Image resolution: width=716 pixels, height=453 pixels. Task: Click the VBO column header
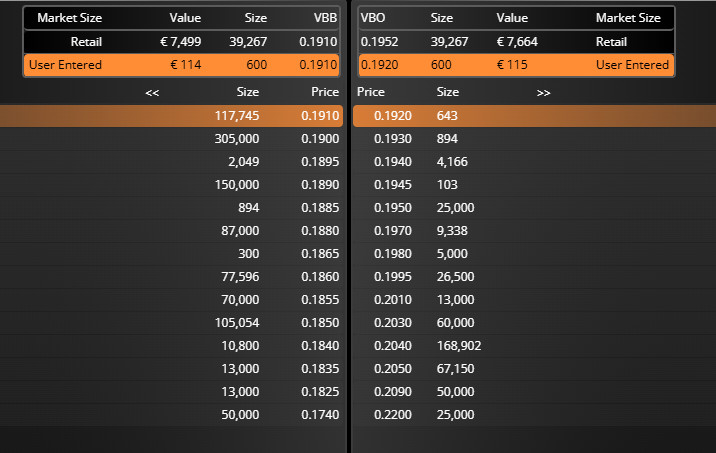coord(373,18)
